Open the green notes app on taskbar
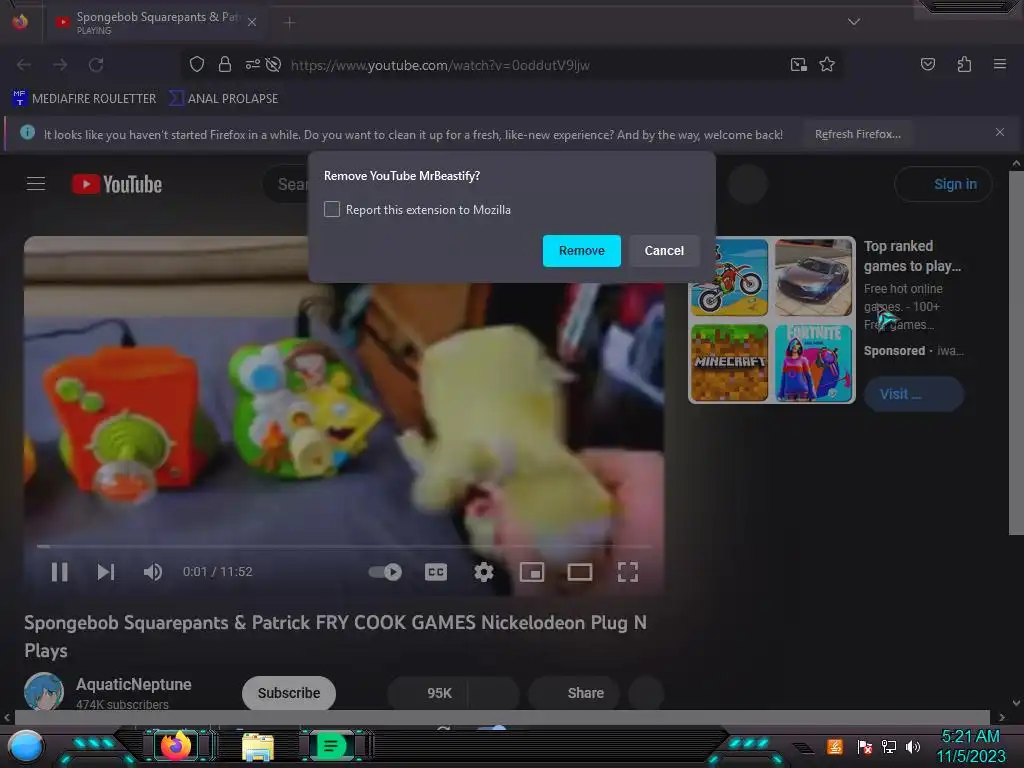This screenshot has height=768, width=1024. coord(331,746)
